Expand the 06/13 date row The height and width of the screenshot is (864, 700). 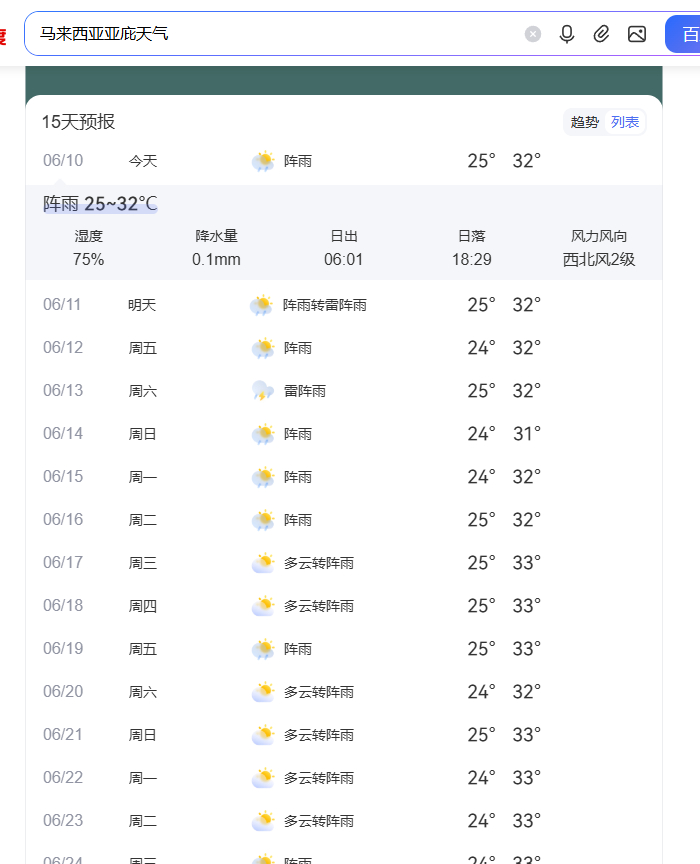click(344, 391)
